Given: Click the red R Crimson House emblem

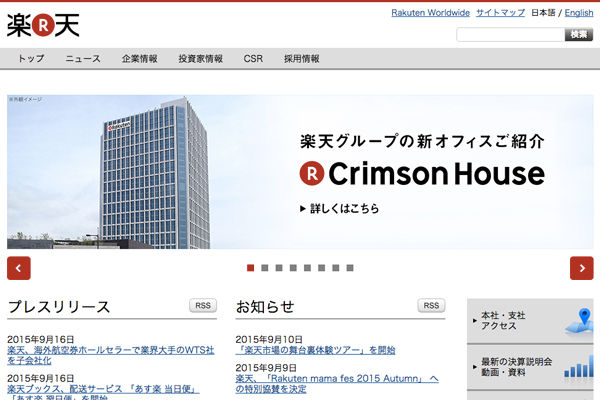Looking at the screenshot, I should click(x=312, y=173).
